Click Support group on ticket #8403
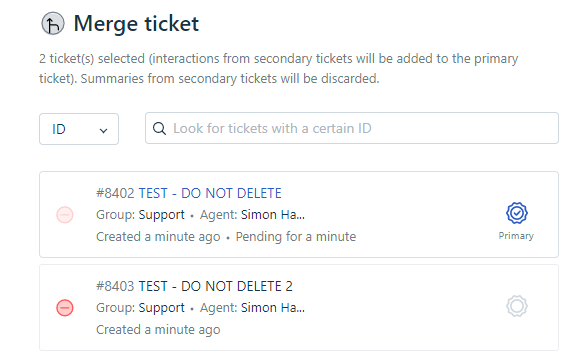The width and height of the screenshot is (567, 364). pyautogui.click(x=162, y=308)
